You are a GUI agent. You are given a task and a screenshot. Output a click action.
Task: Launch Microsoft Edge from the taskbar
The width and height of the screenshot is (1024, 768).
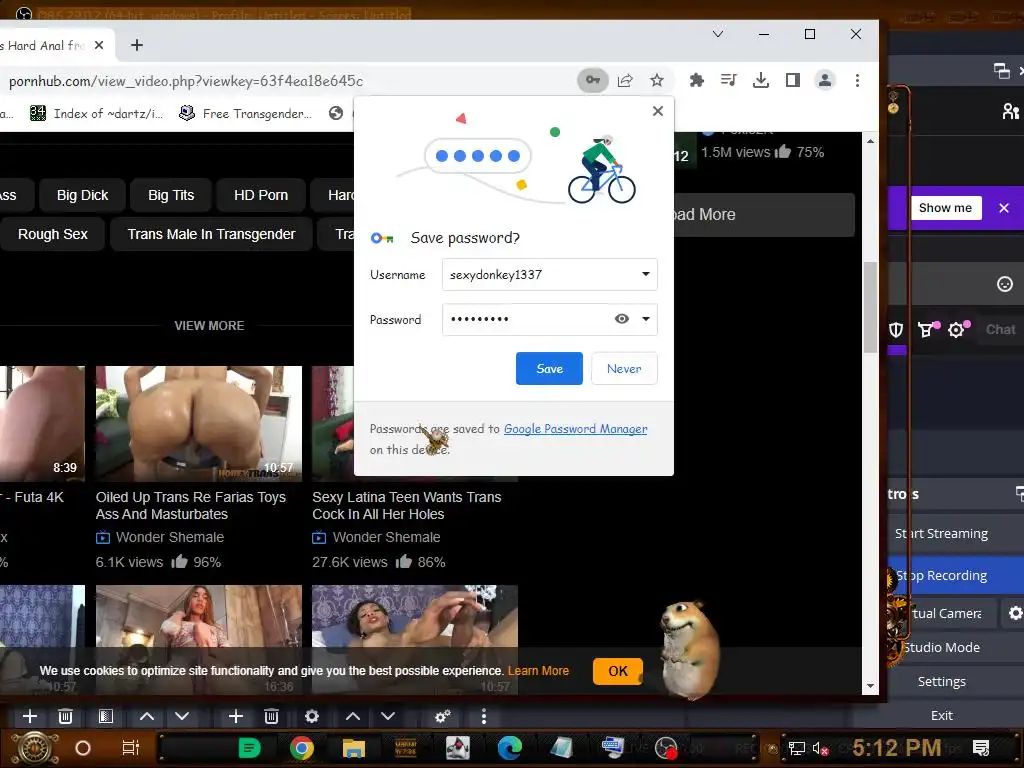[x=509, y=748]
